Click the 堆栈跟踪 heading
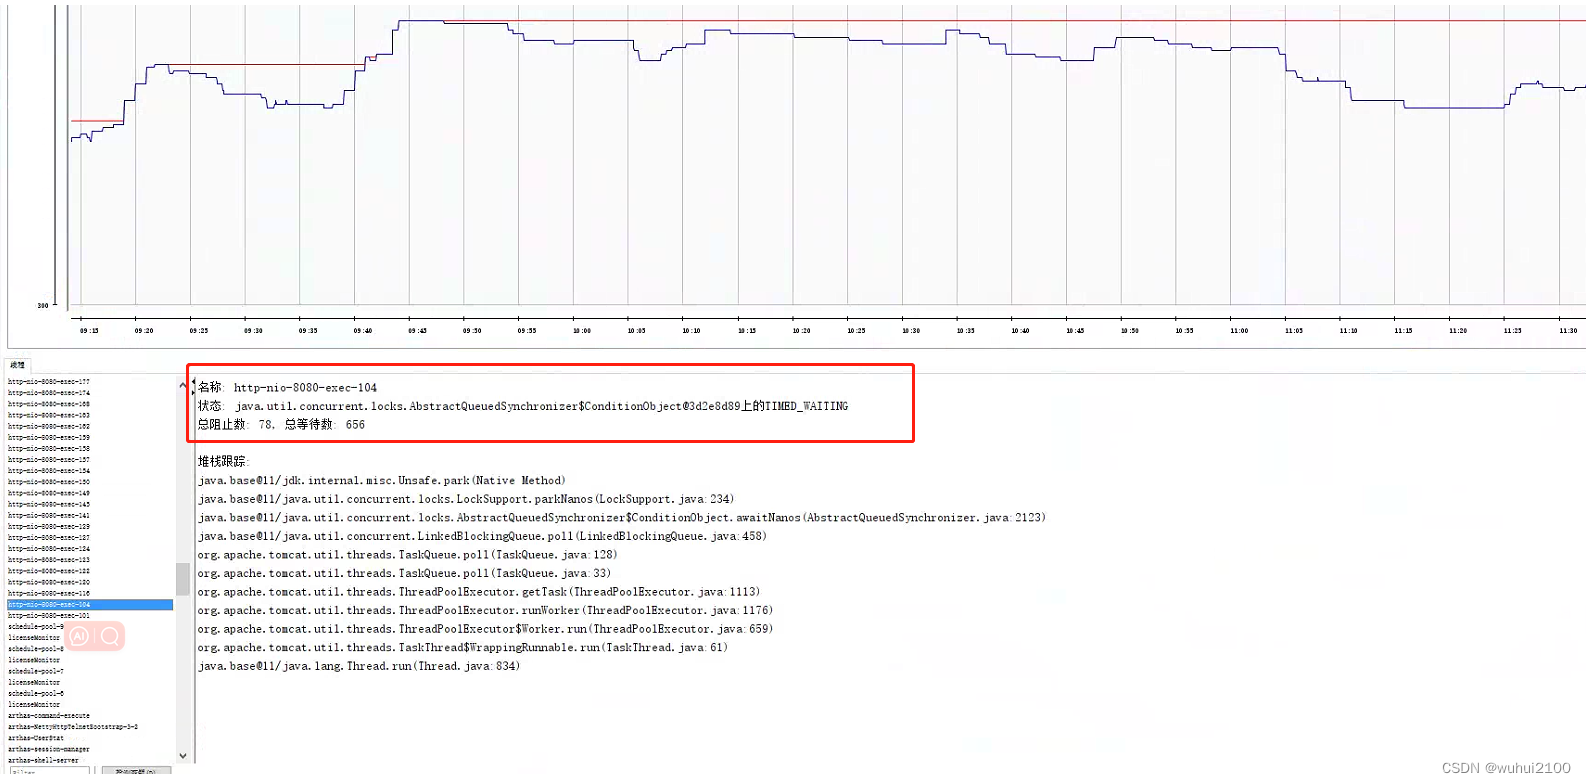1586x783 pixels. 223,461
